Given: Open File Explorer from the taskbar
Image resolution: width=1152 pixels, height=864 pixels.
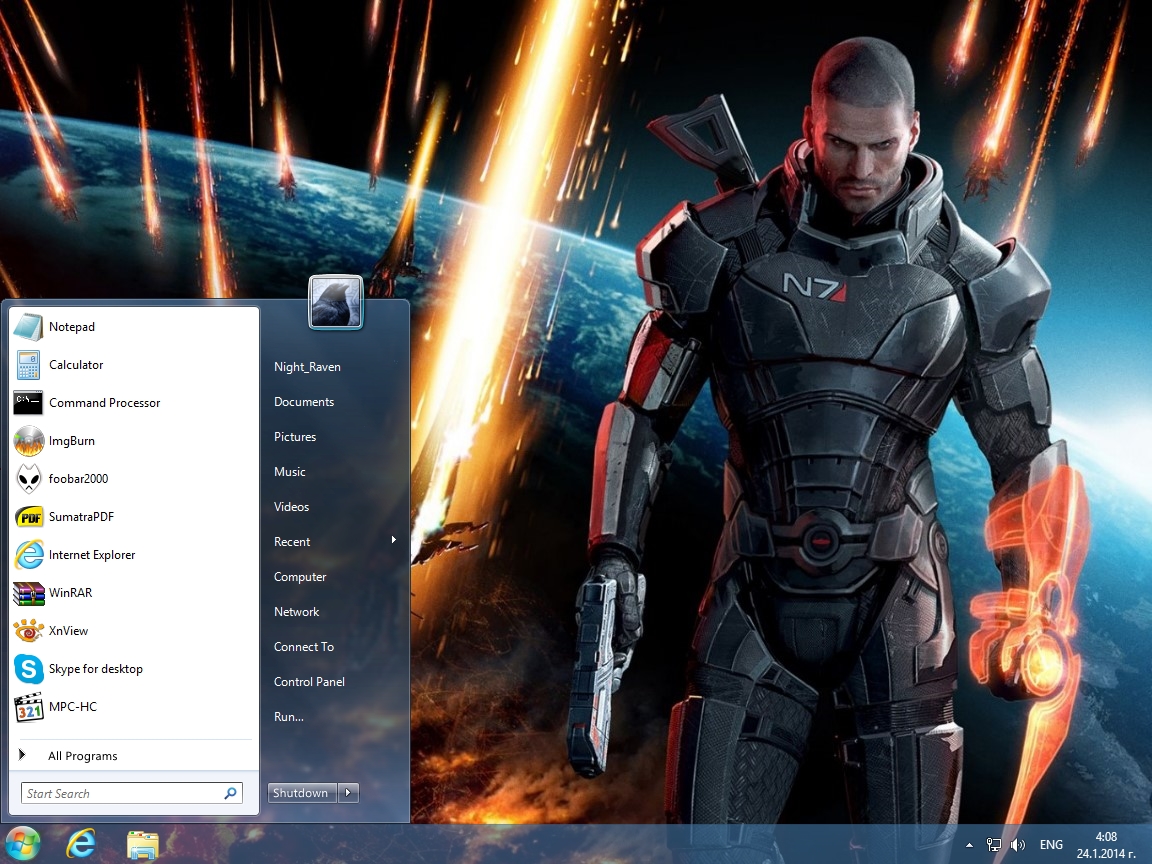Looking at the screenshot, I should (142, 845).
